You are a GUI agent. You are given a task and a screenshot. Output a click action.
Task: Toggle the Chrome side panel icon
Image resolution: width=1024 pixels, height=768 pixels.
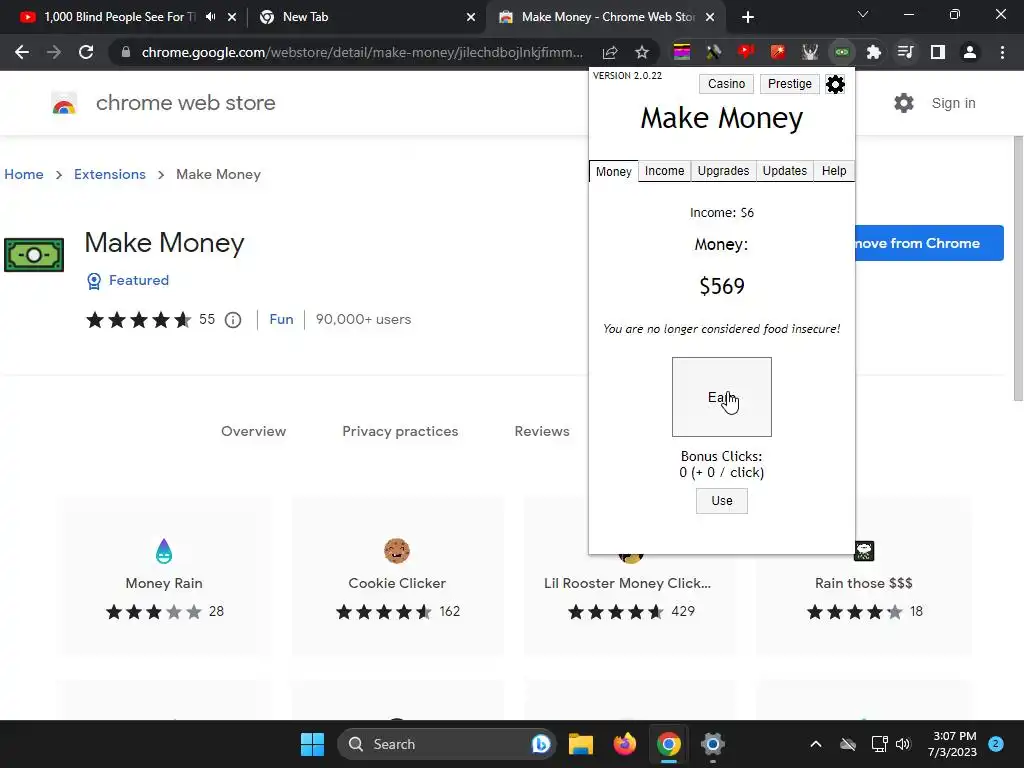point(938,52)
